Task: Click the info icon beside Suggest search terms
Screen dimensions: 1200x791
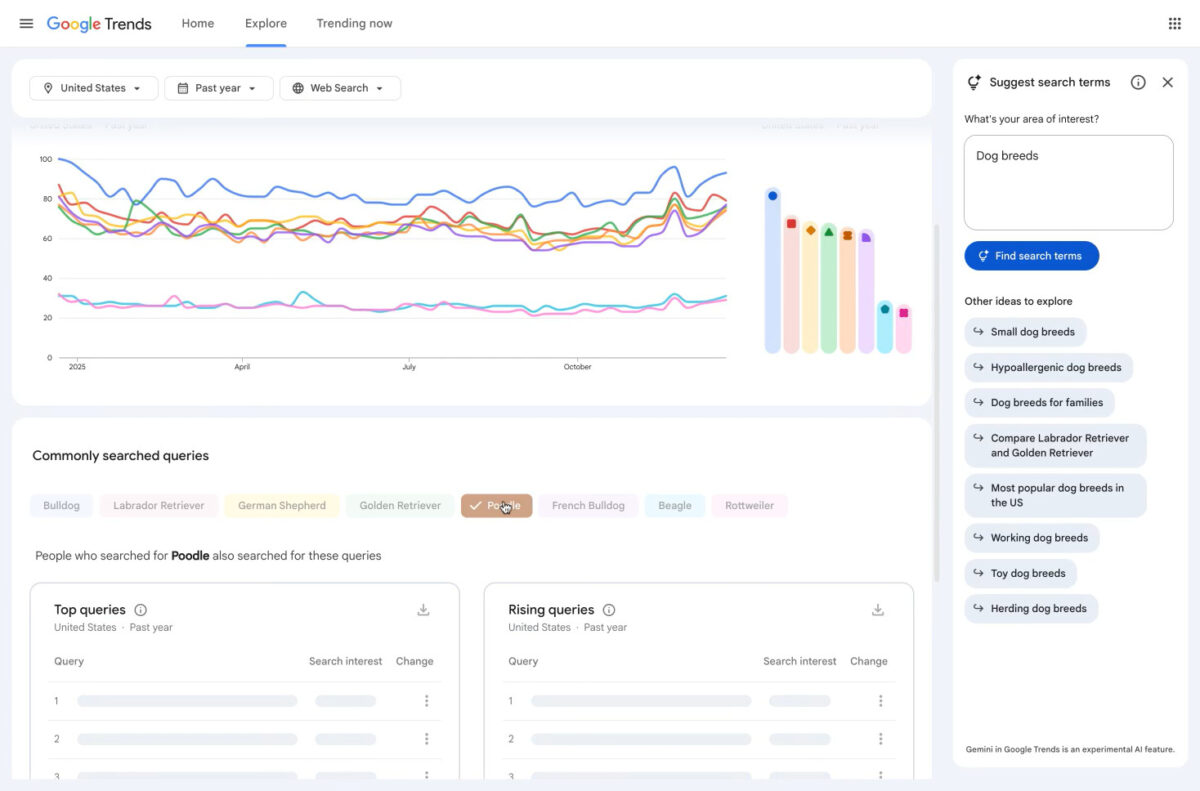Action: (x=1138, y=83)
